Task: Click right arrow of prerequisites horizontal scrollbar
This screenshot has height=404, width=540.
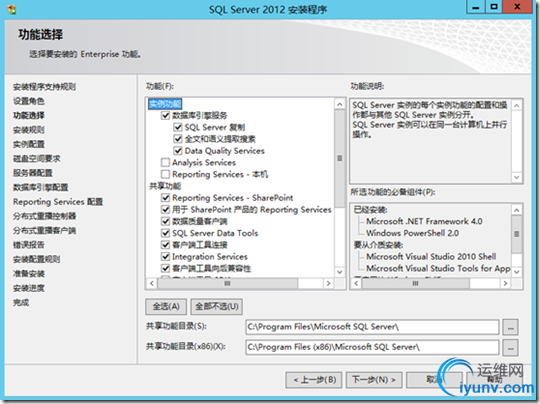Action: 505,283
